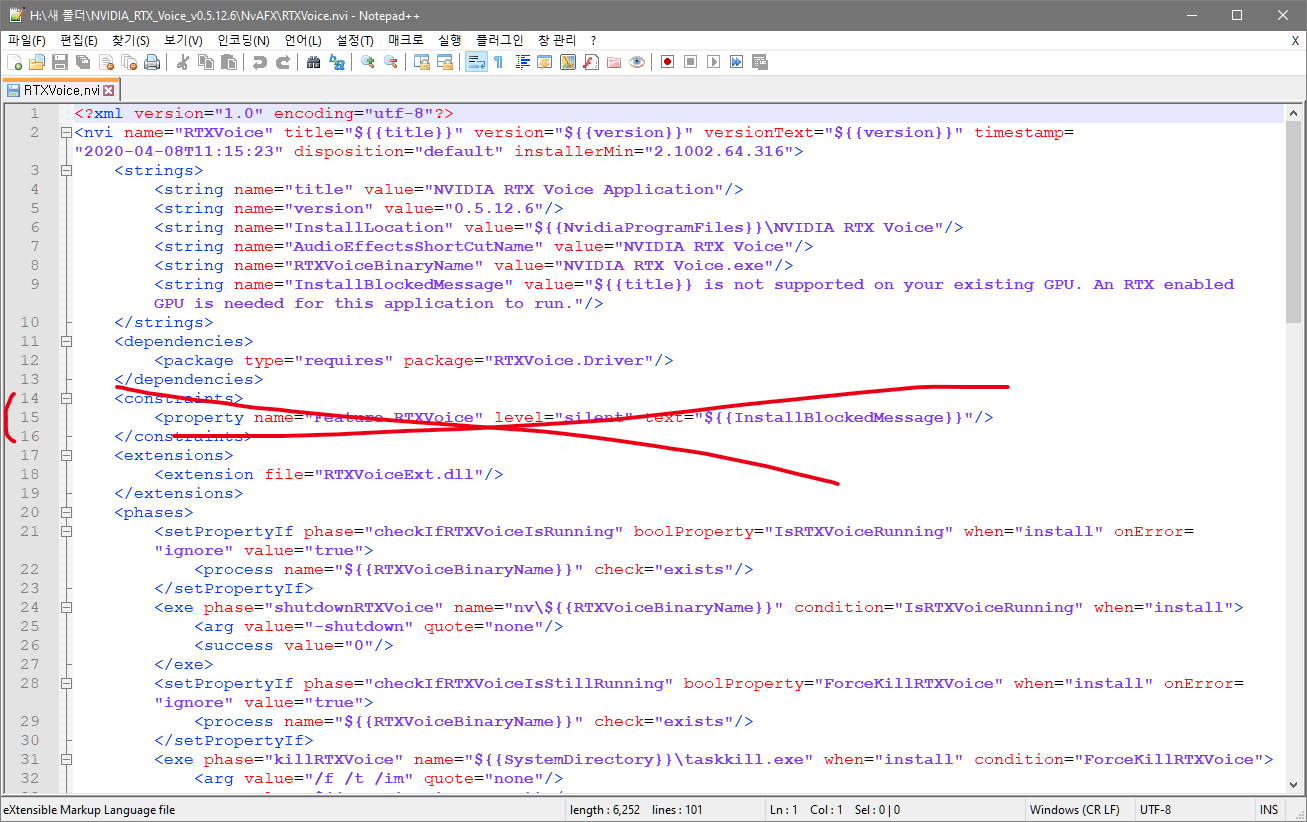1307x822 pixels.
Task: Cut the selection using the scissors icon
Action: [x=183, y=62]
